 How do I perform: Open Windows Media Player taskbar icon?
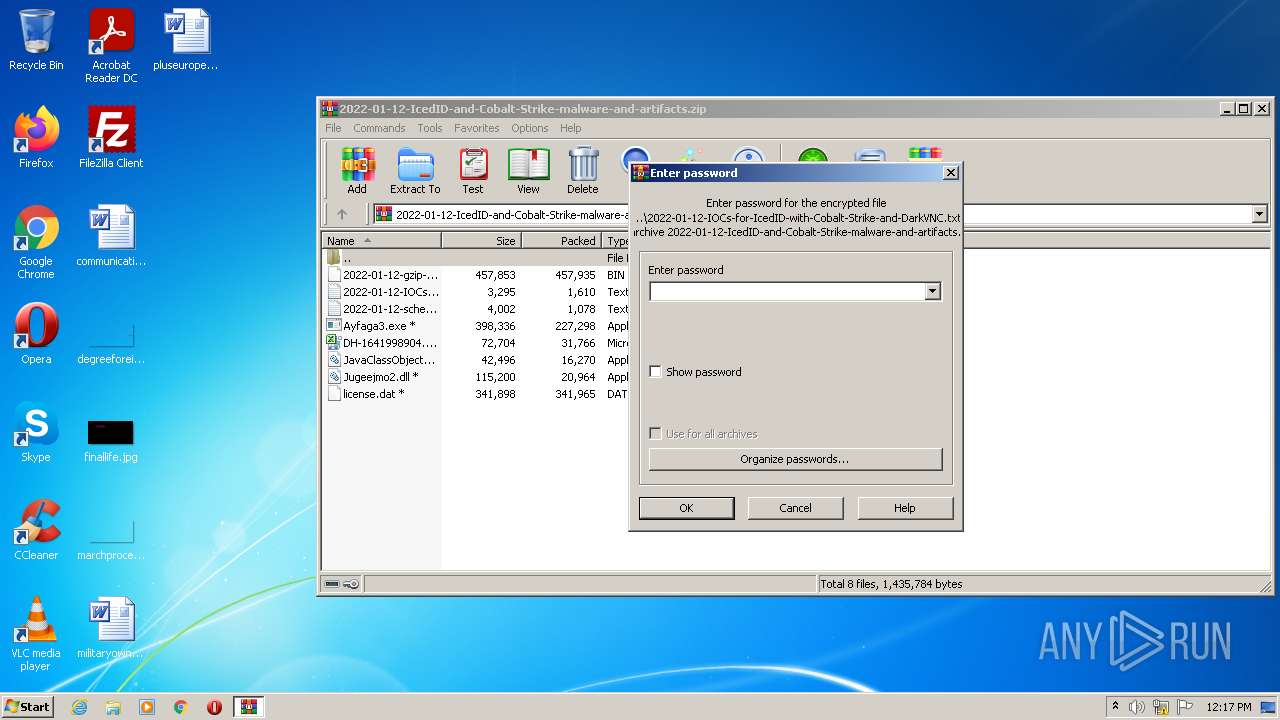[147, 707]
